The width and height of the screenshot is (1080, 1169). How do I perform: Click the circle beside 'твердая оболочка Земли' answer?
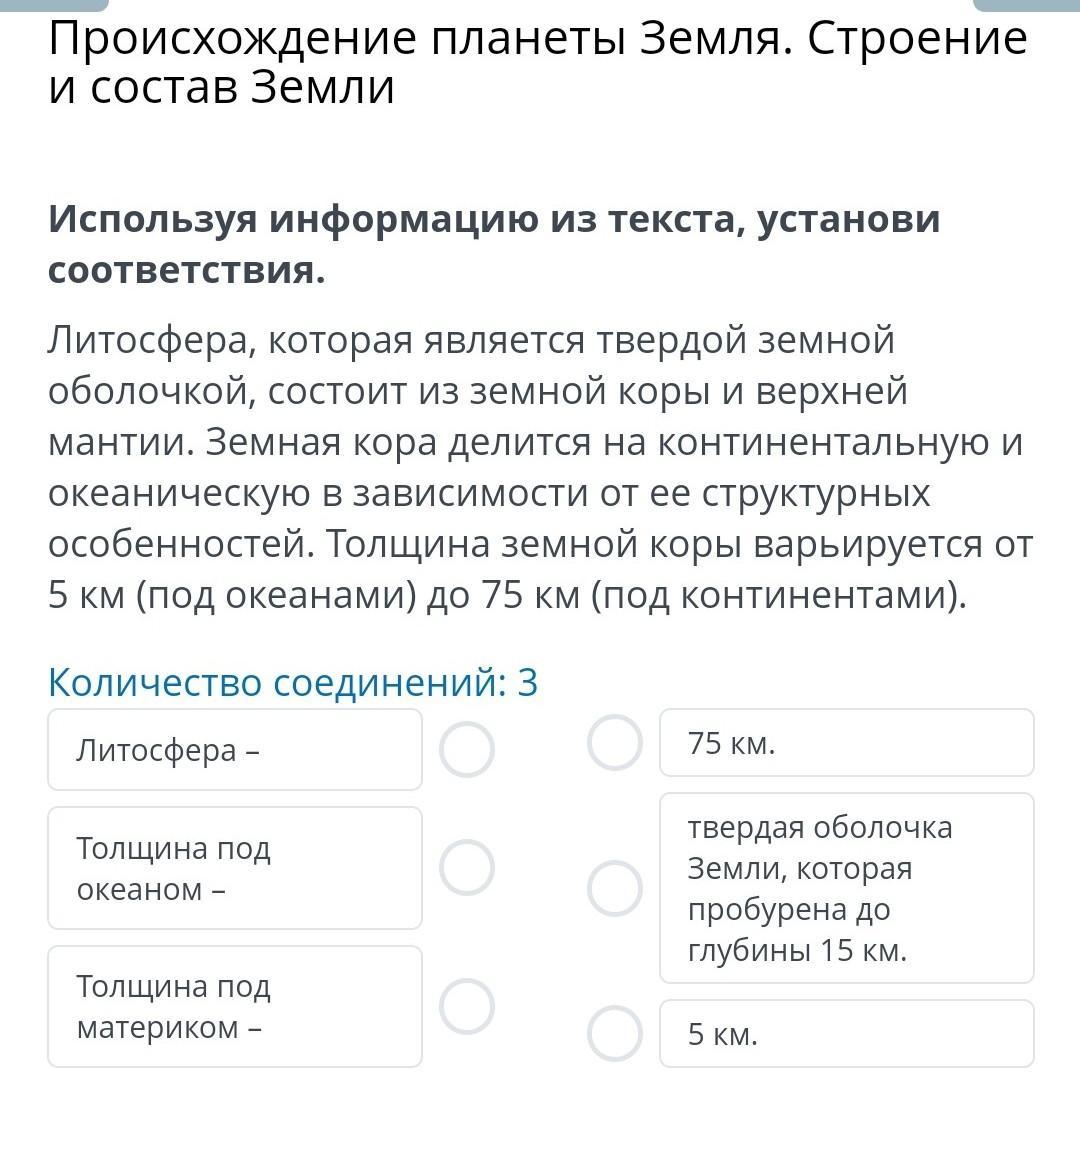[614, 888]
